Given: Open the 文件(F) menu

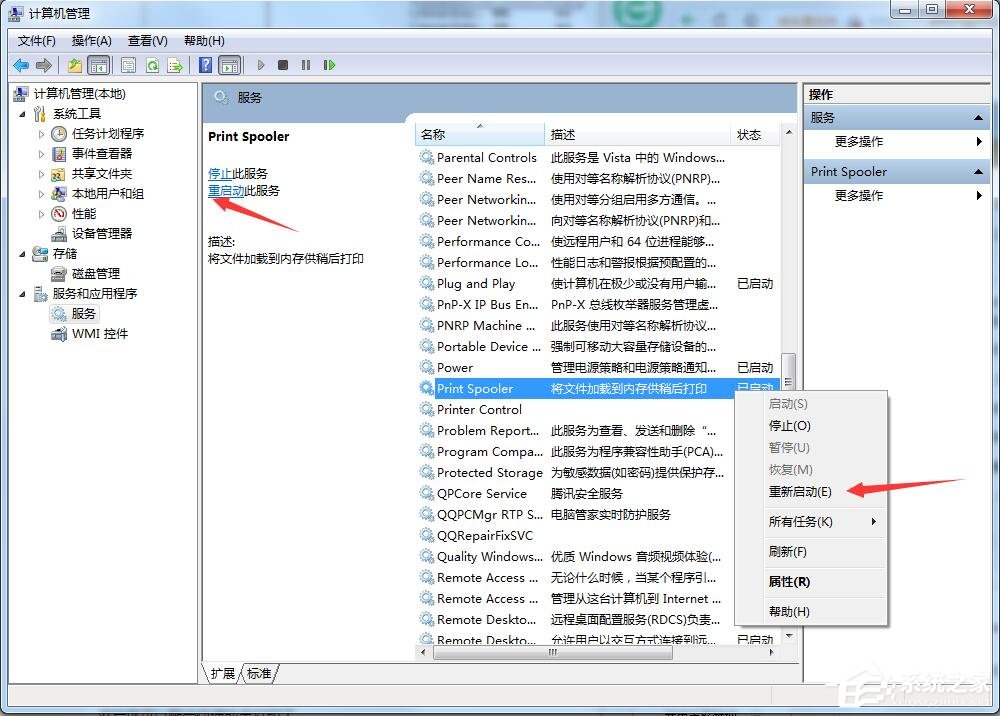Looking at the screenshot, I should point(36,41).
